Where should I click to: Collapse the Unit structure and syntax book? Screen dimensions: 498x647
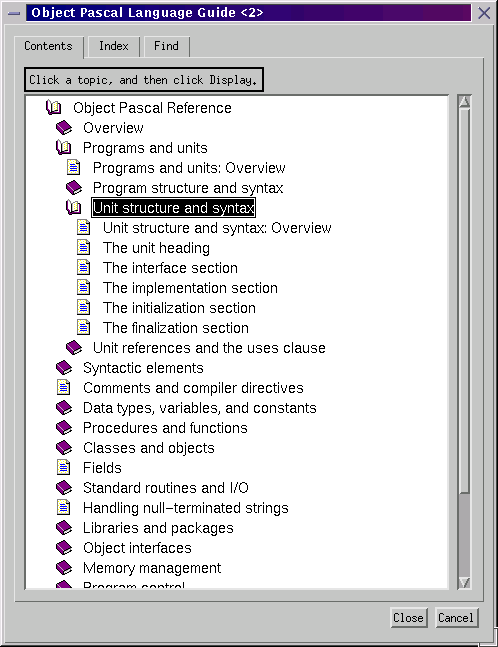tap(74, 207)
